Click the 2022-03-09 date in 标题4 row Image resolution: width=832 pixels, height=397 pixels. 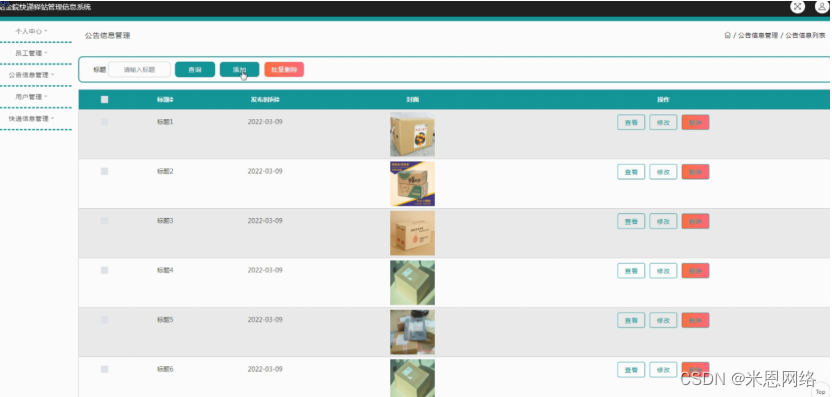(265, 270)
